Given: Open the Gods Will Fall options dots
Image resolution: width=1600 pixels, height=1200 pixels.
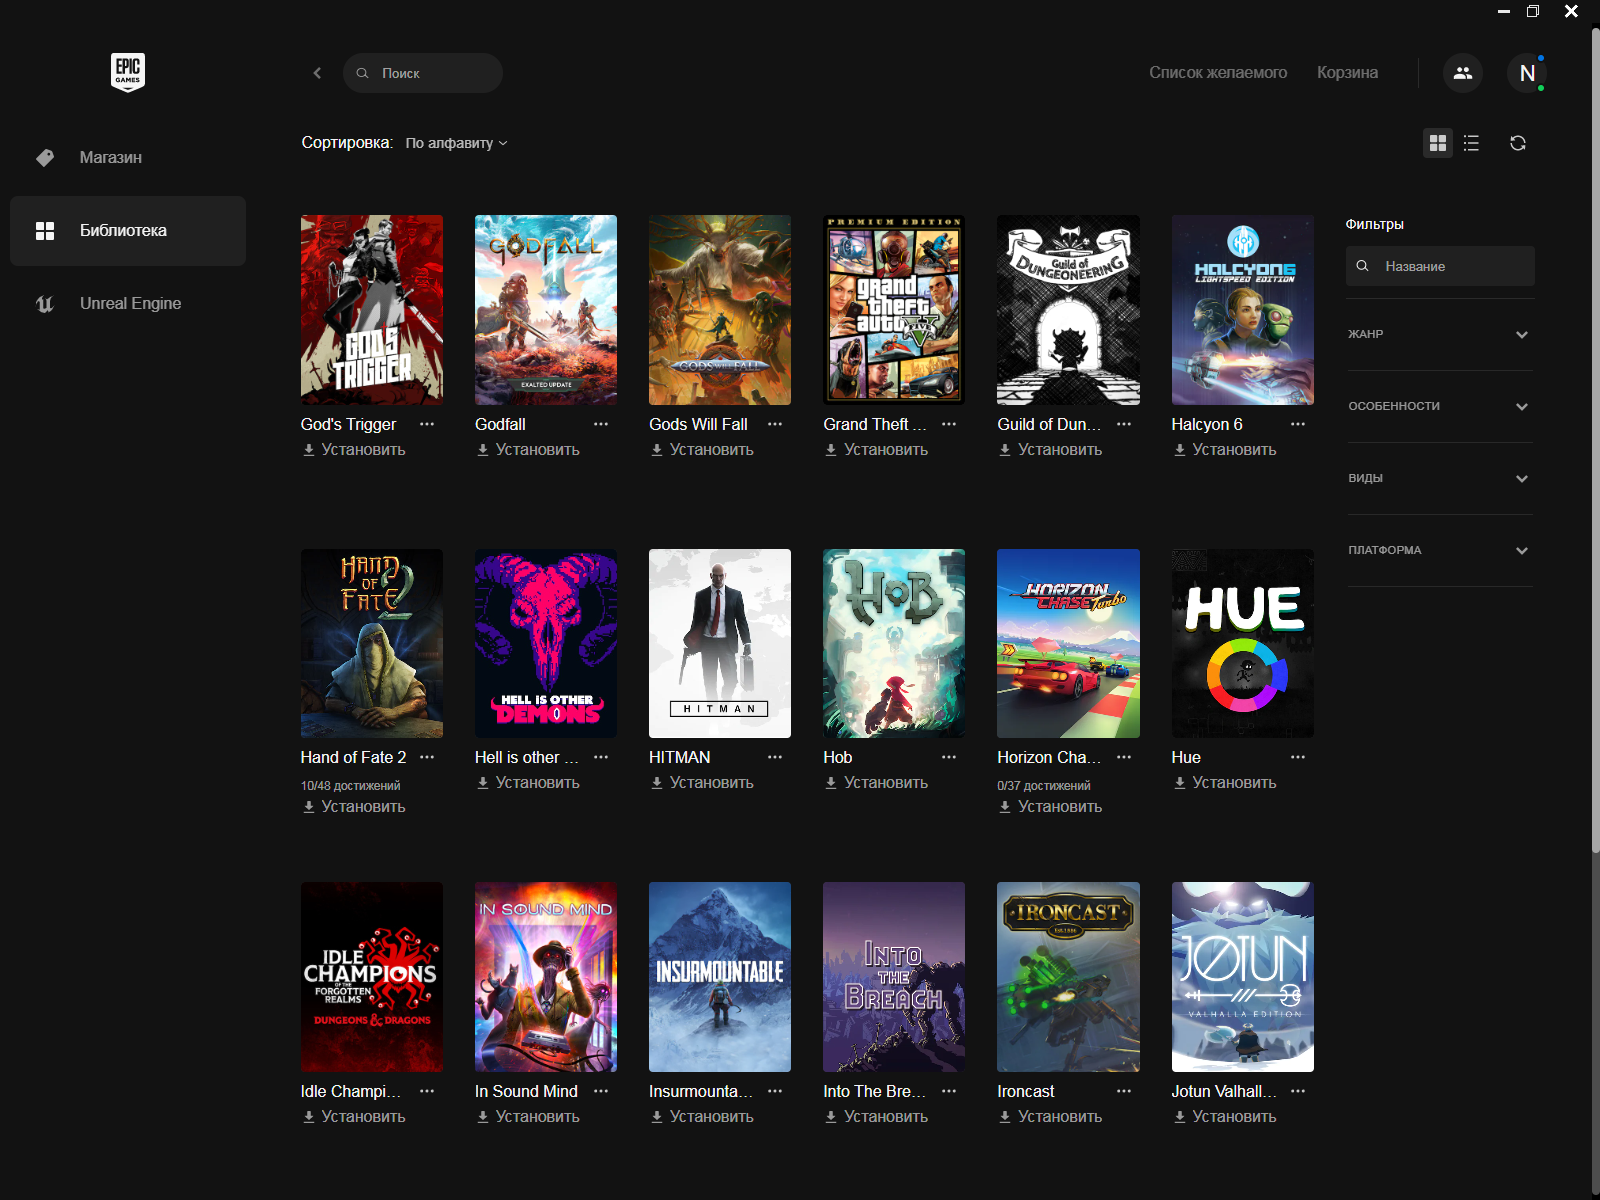Looking at the screenshot, I should [775, 424].
